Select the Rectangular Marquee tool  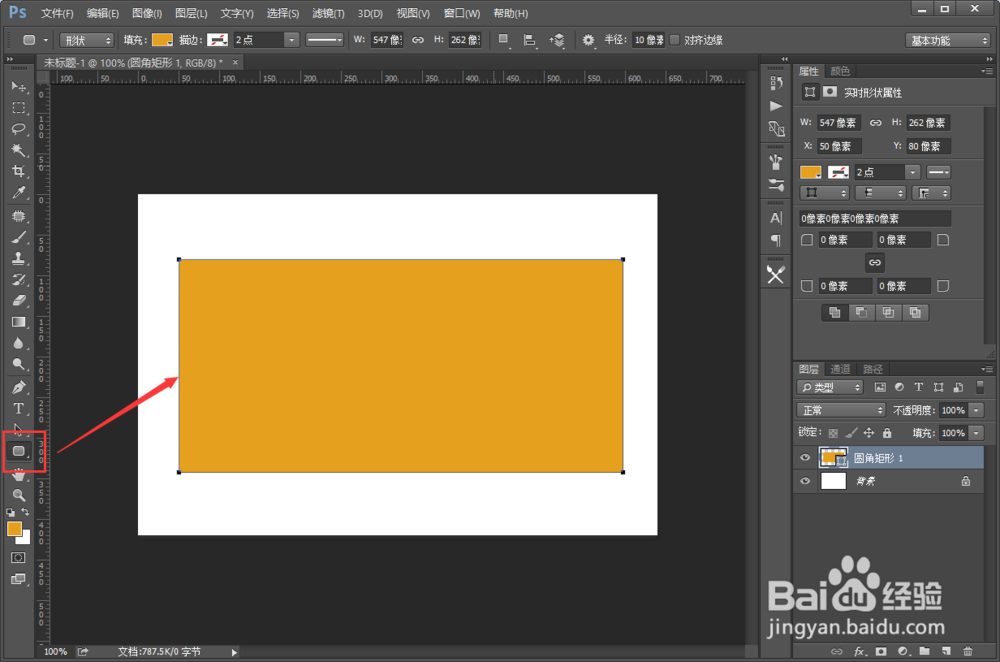[x=18, y=108]
